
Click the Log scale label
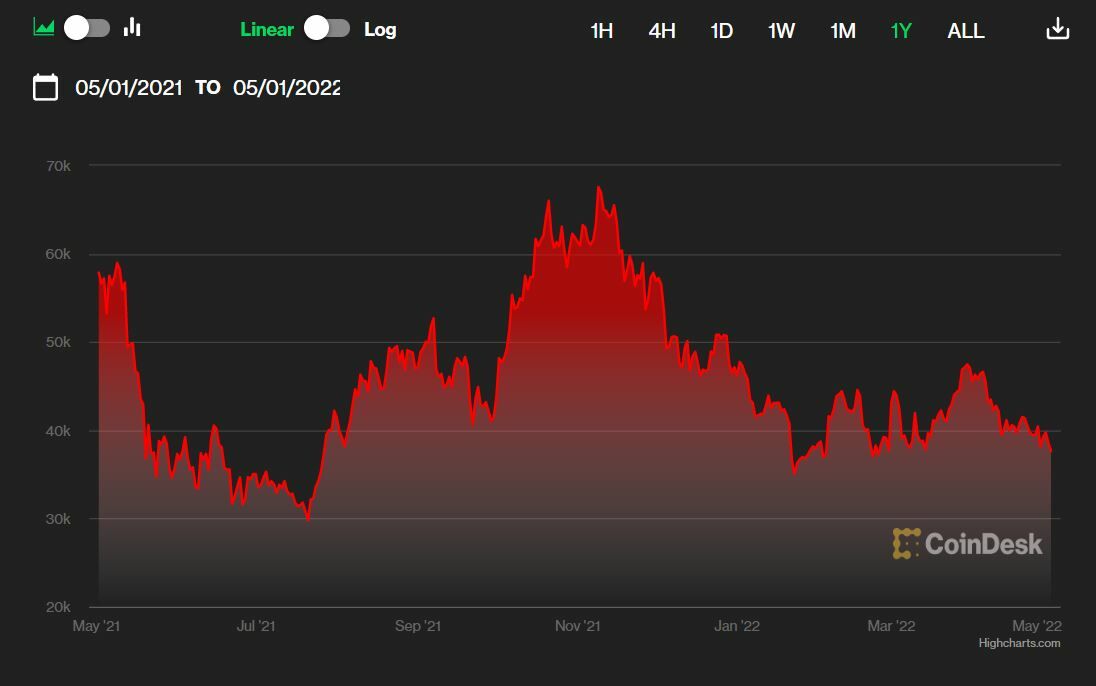point(380,29)
